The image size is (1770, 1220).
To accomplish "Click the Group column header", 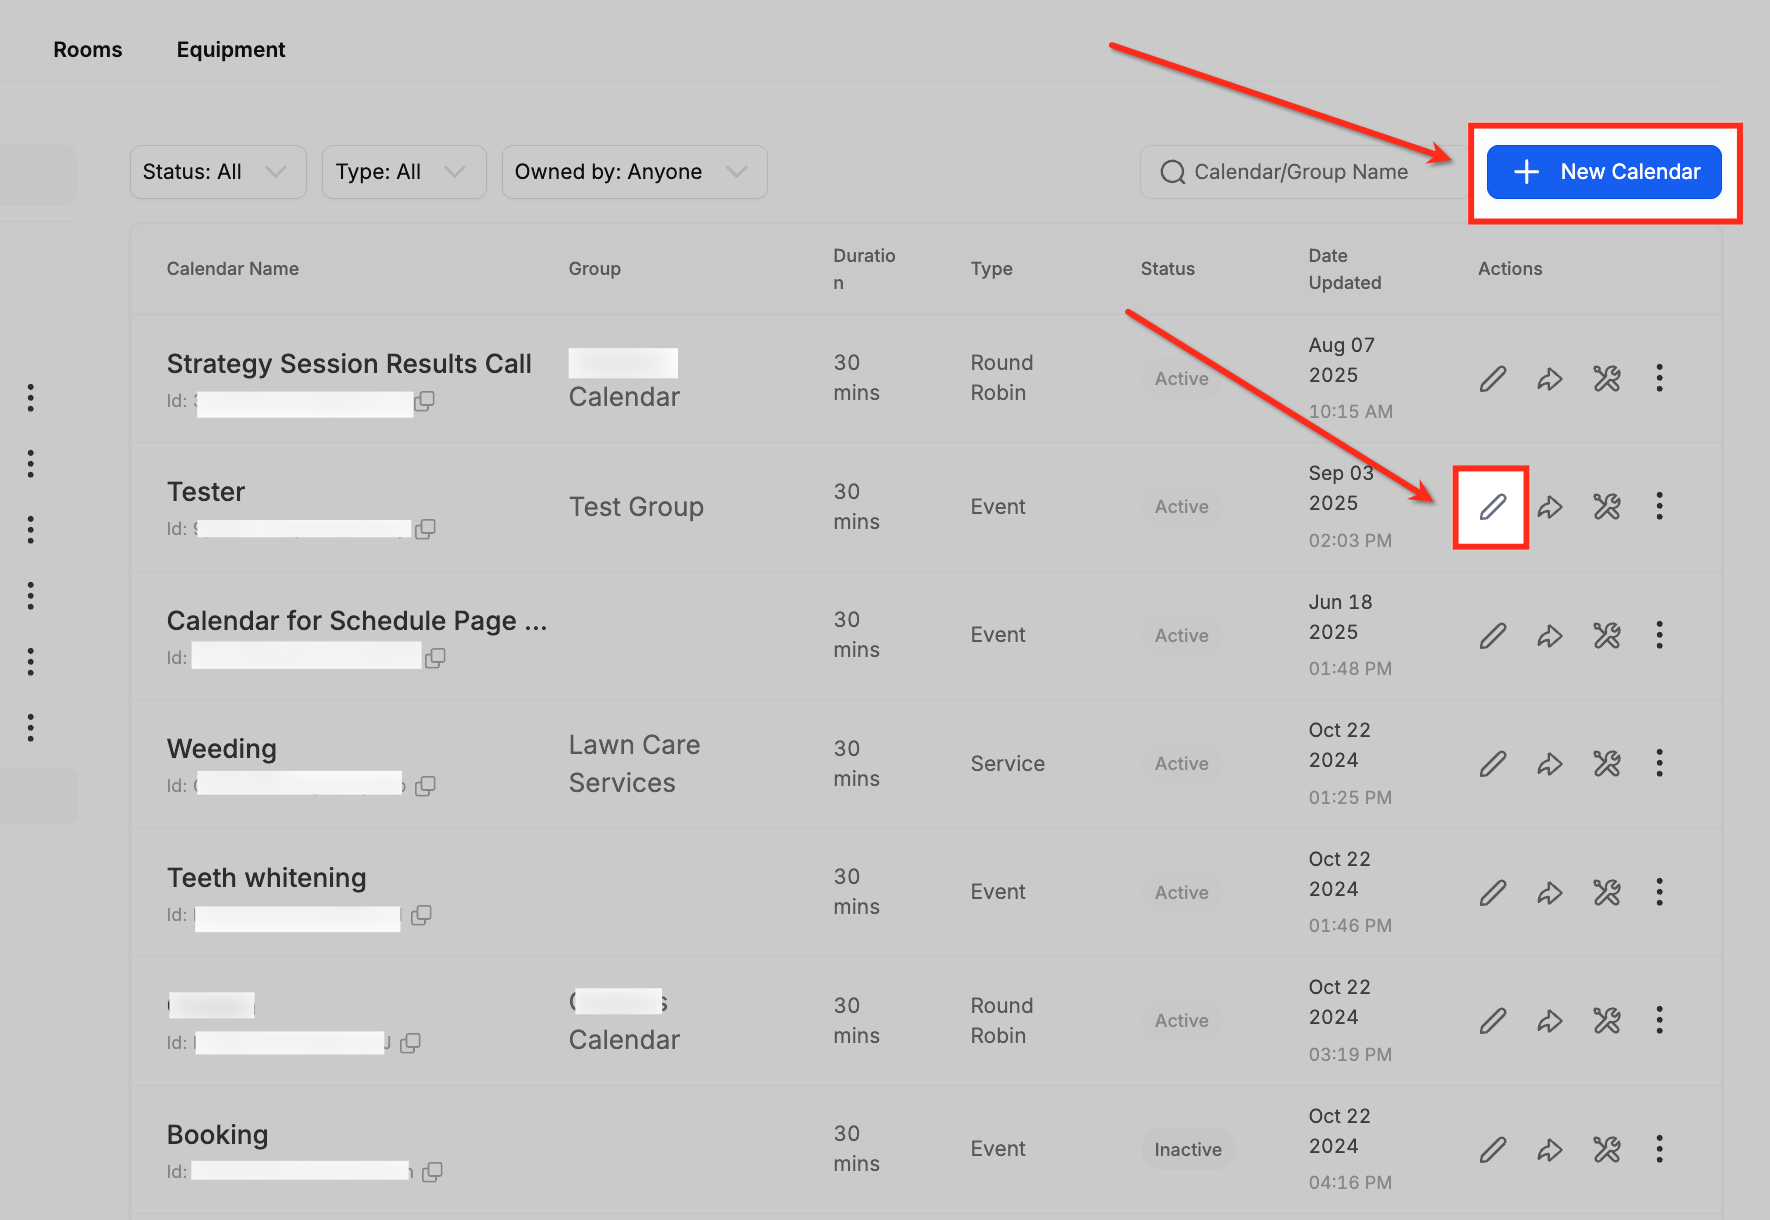I will point(595,269).
